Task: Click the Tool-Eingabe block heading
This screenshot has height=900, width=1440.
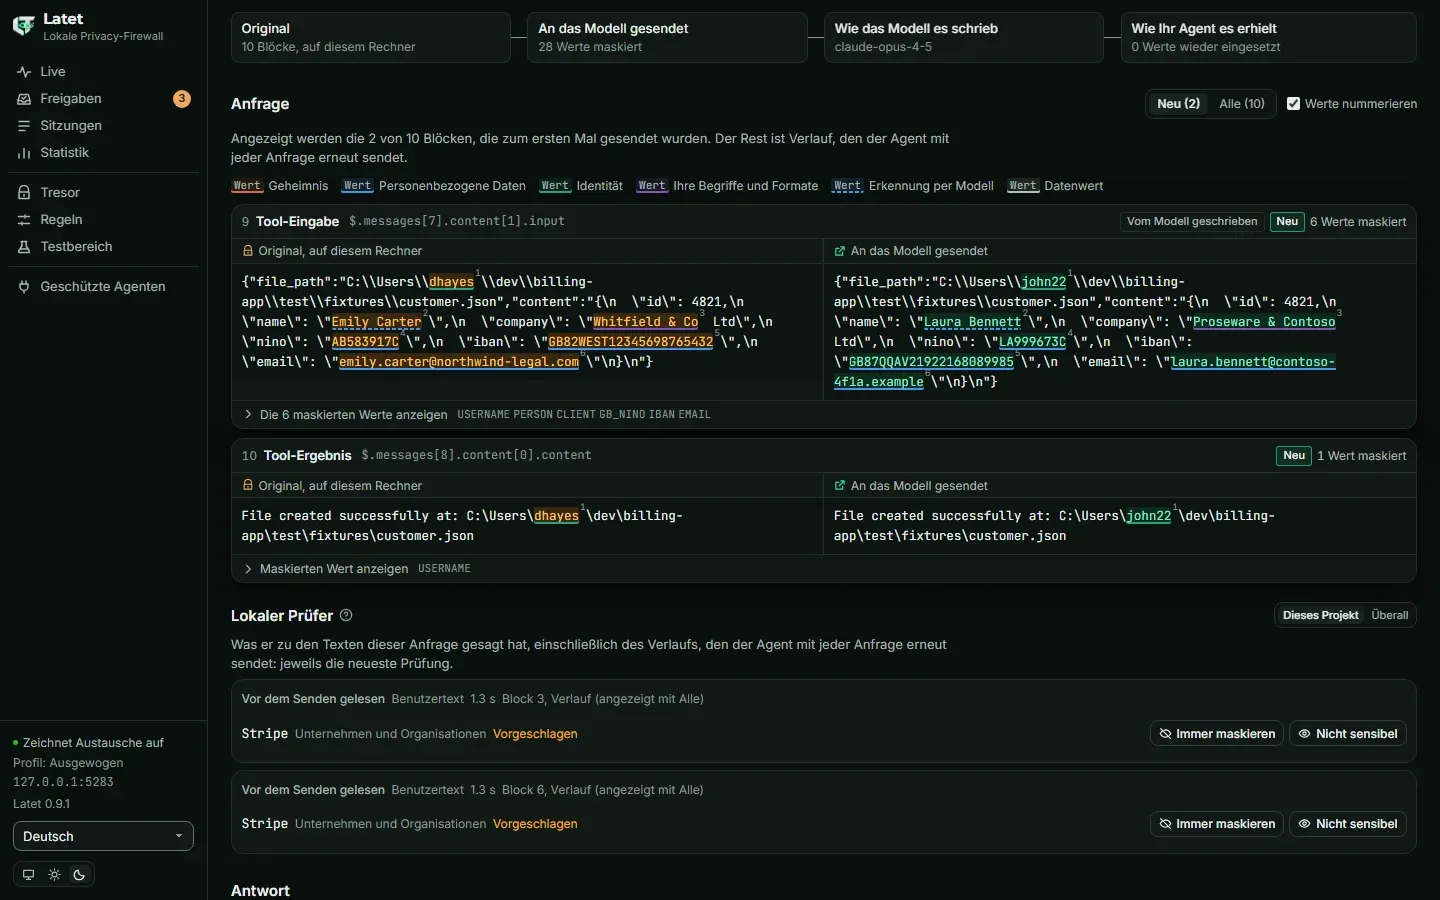Action: coord(297,222)
